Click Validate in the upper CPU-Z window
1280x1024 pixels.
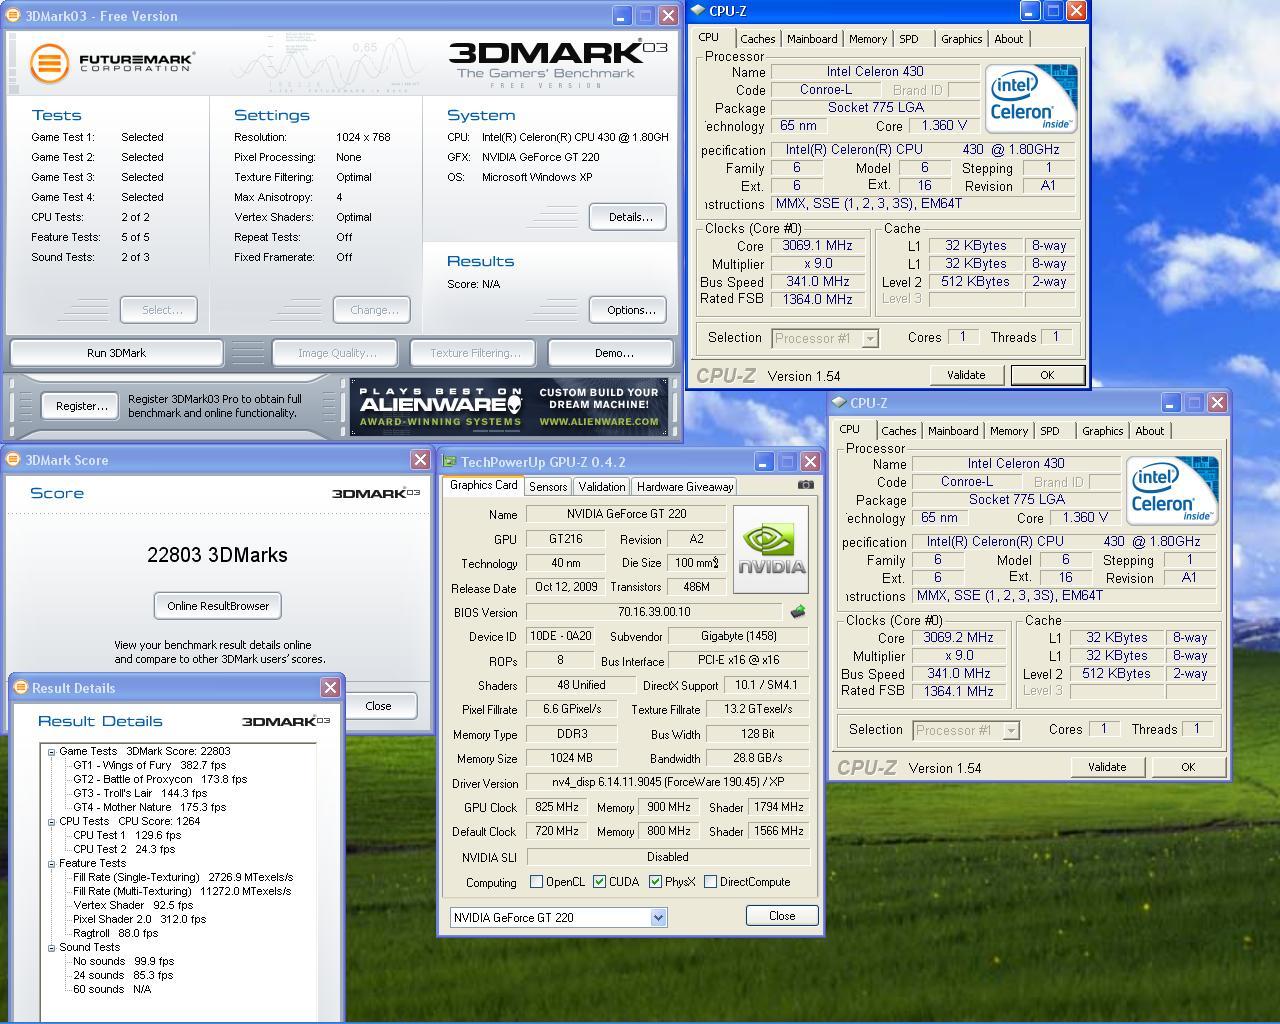(x=965, y=375)
